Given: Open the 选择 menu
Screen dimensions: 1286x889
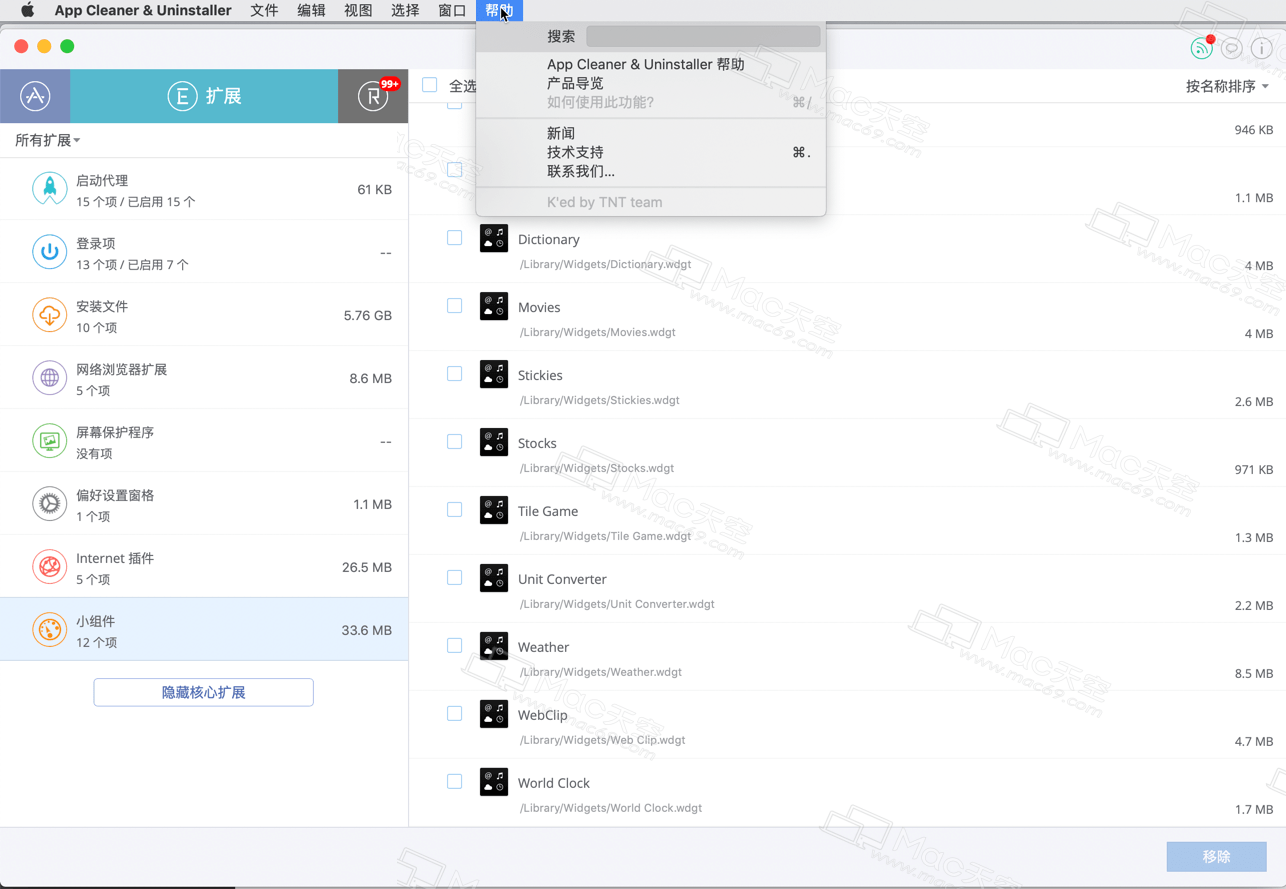Looking at the screenshot, I should 405,10.
